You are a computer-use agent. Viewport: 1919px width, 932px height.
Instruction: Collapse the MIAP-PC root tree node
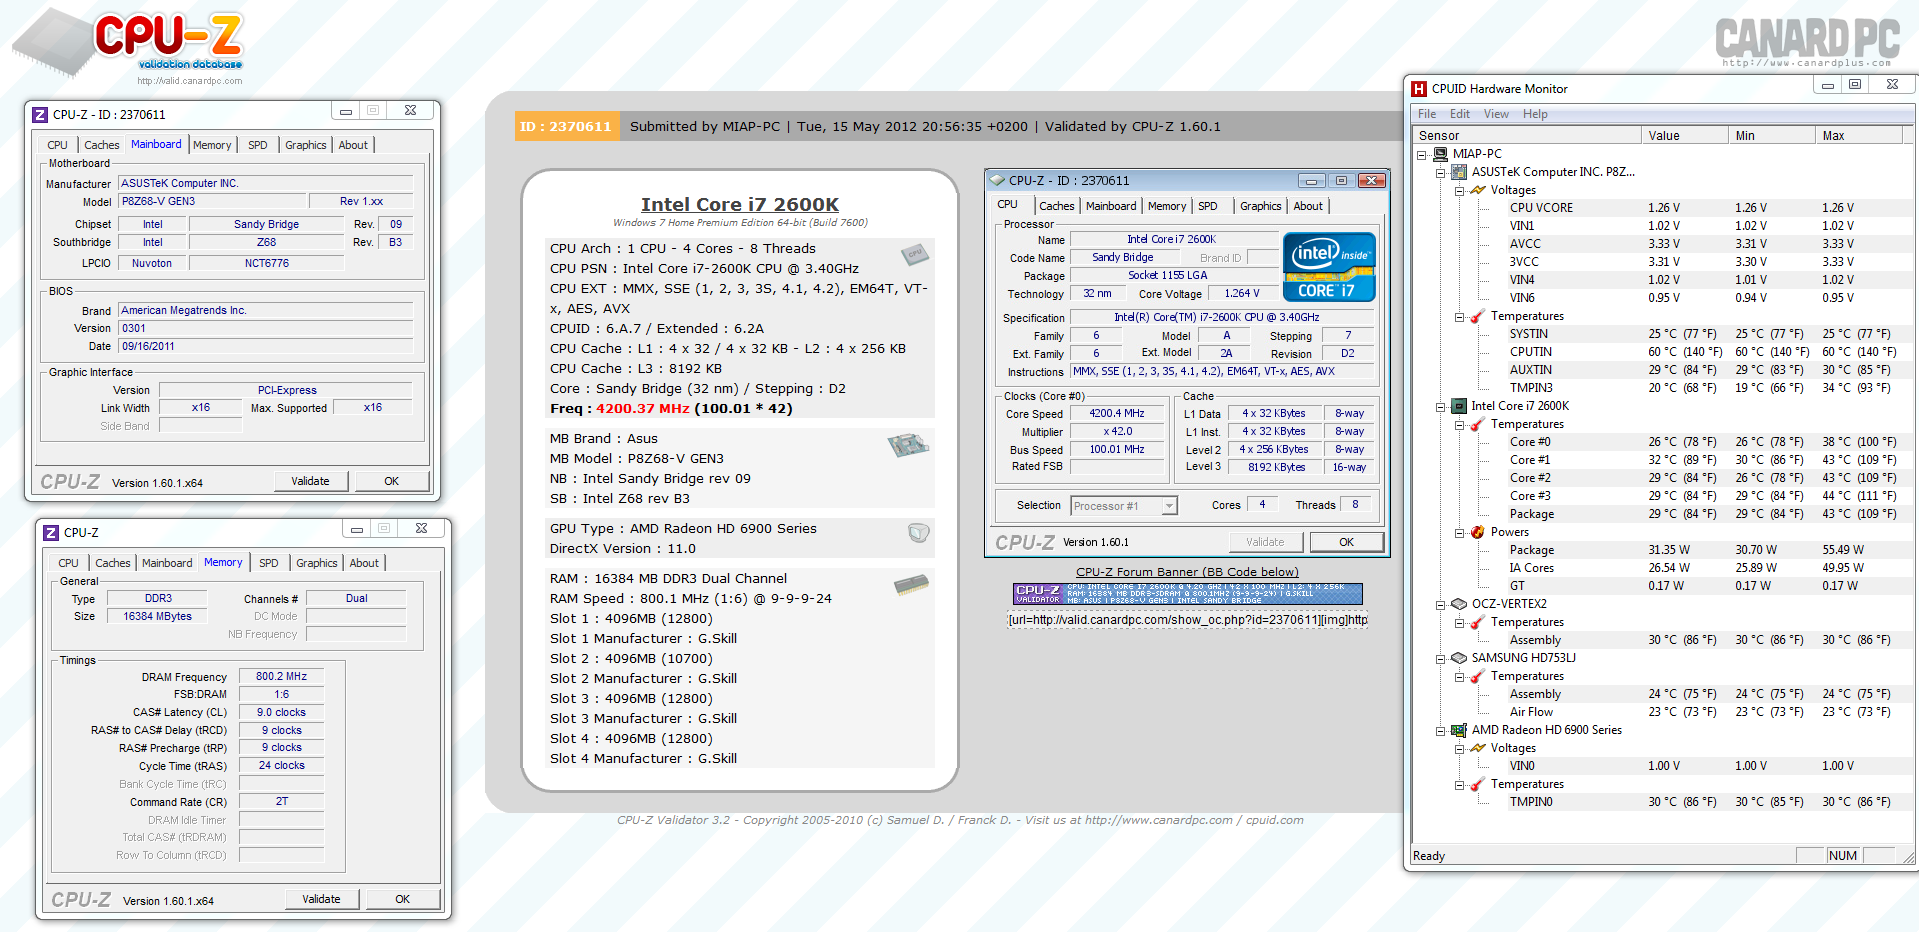point(1422,155)
